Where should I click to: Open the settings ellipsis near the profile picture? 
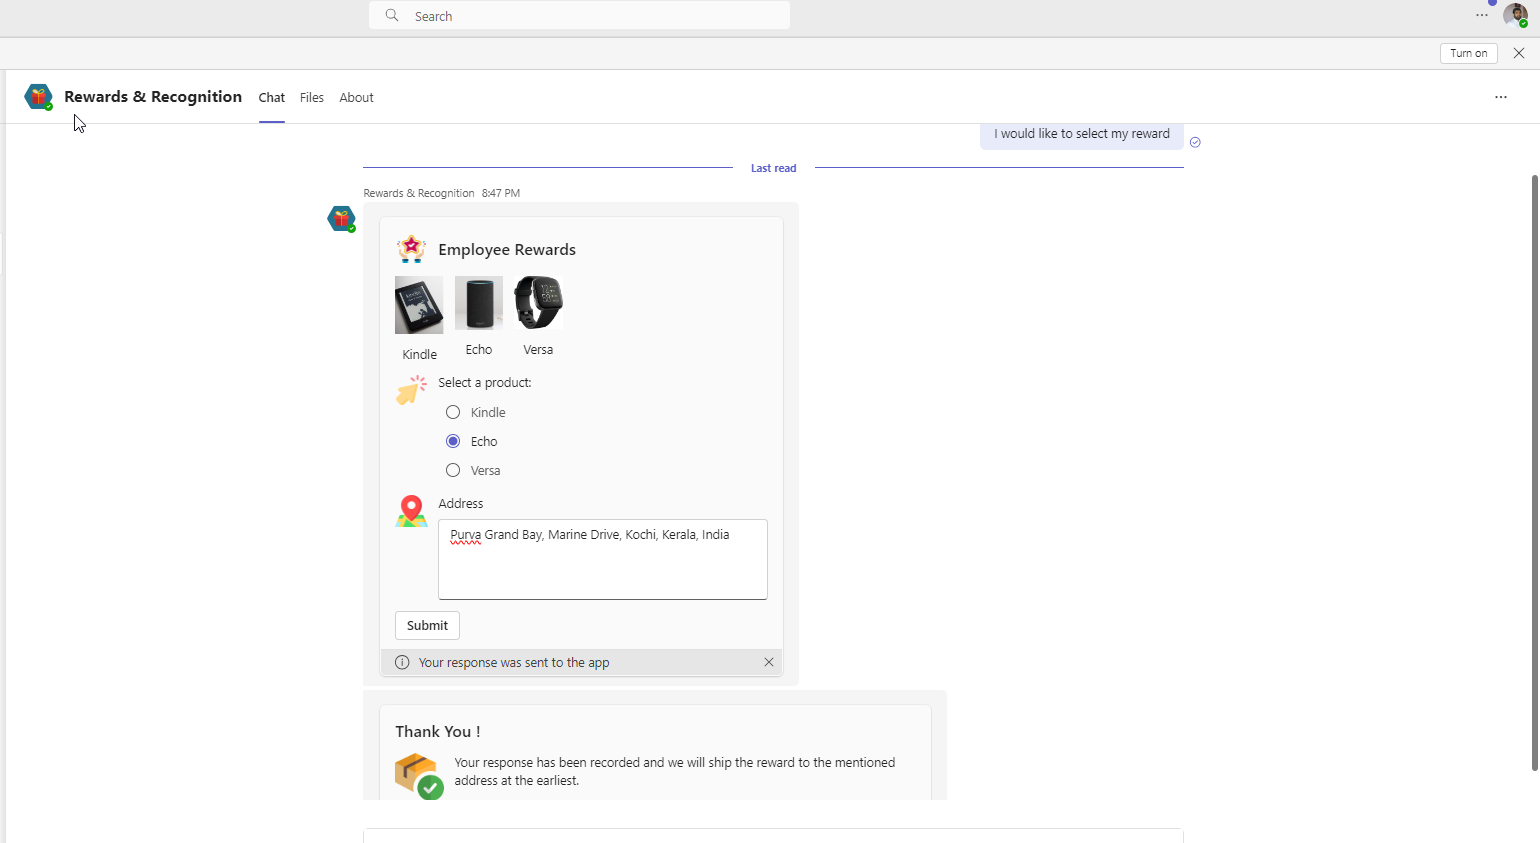click(x=1481, y=15)
